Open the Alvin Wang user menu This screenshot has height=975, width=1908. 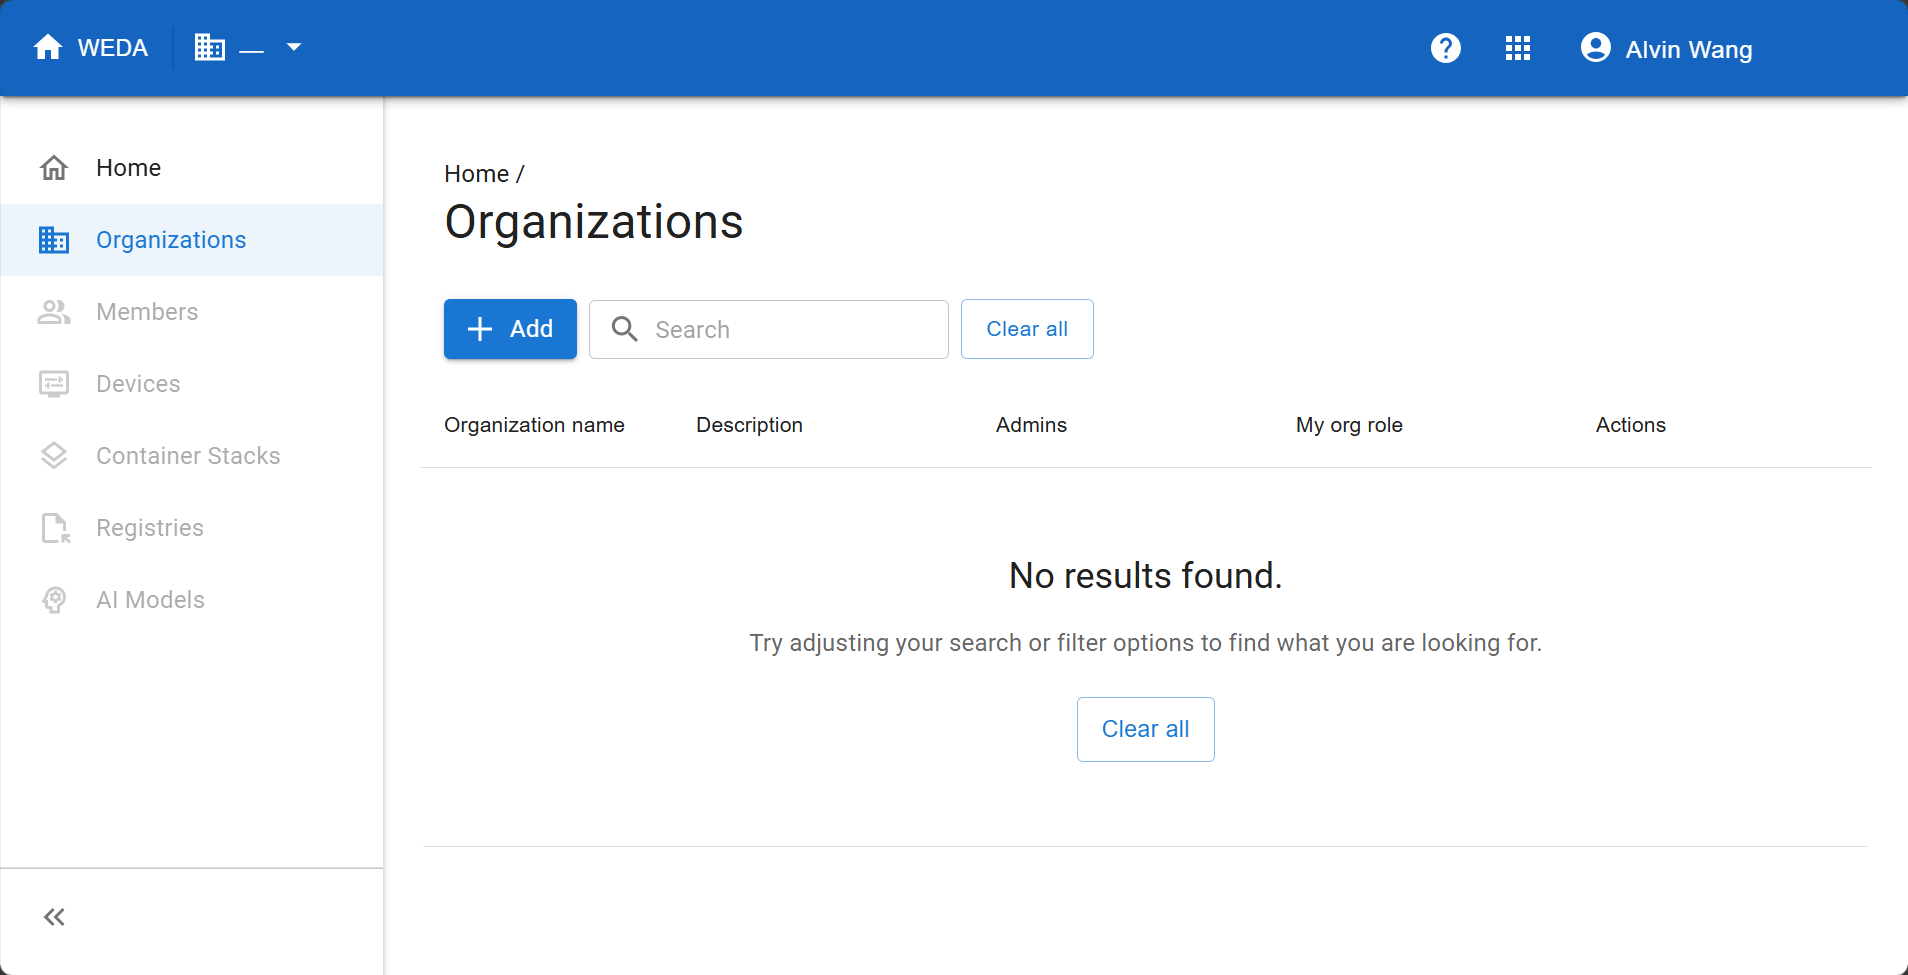pos(1667,49)
